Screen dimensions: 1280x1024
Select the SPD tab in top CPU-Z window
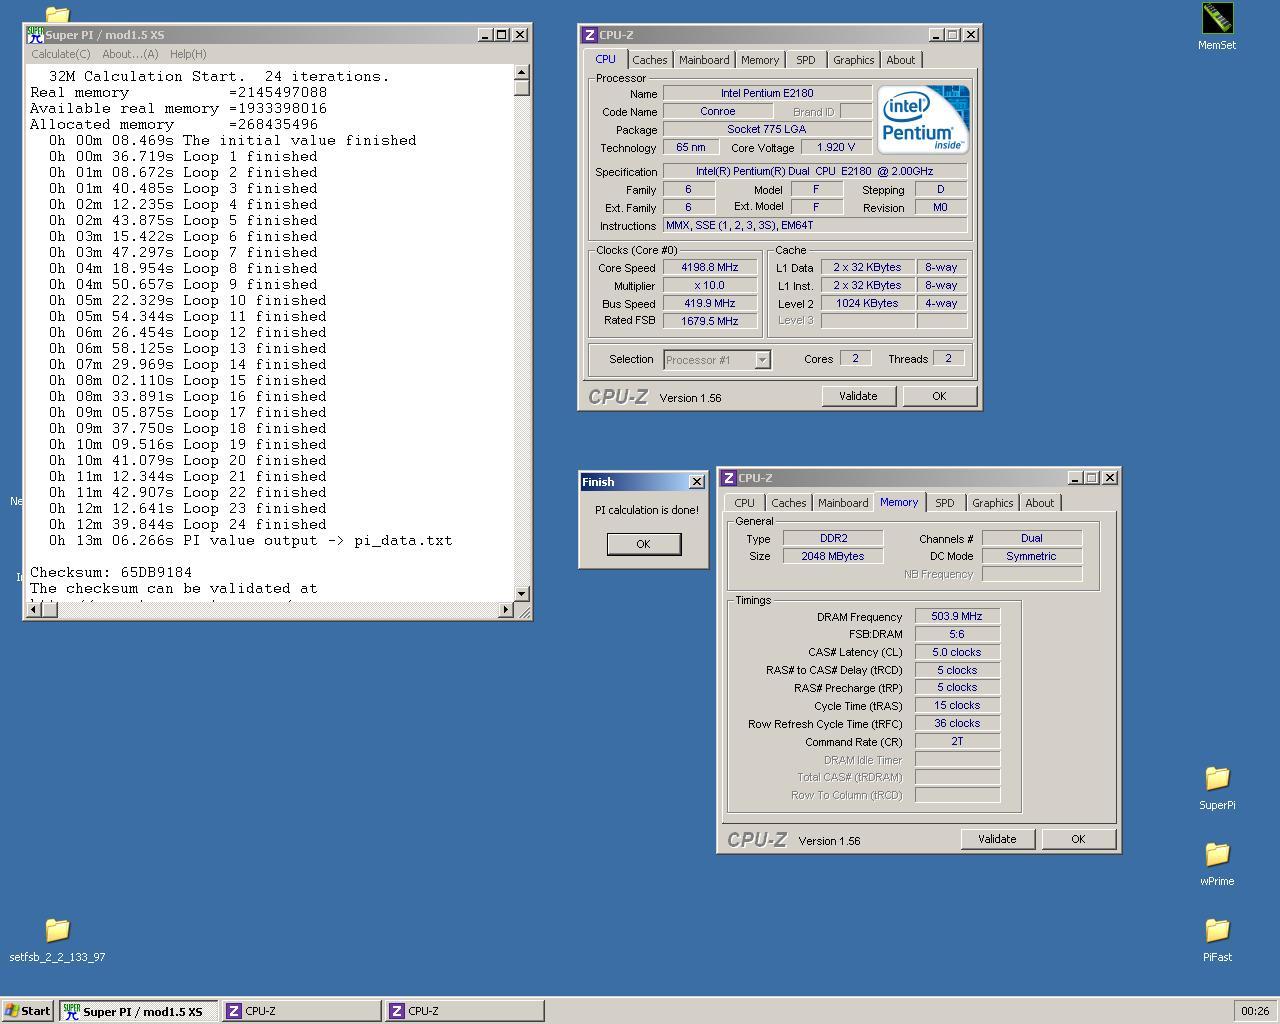(x=806, y=60)
